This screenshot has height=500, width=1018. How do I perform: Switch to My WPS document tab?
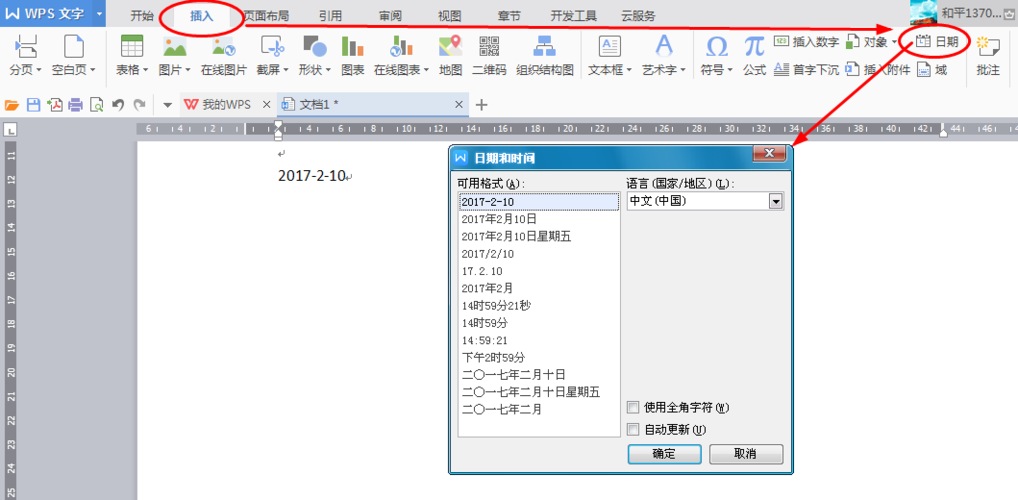click(226, 105)
